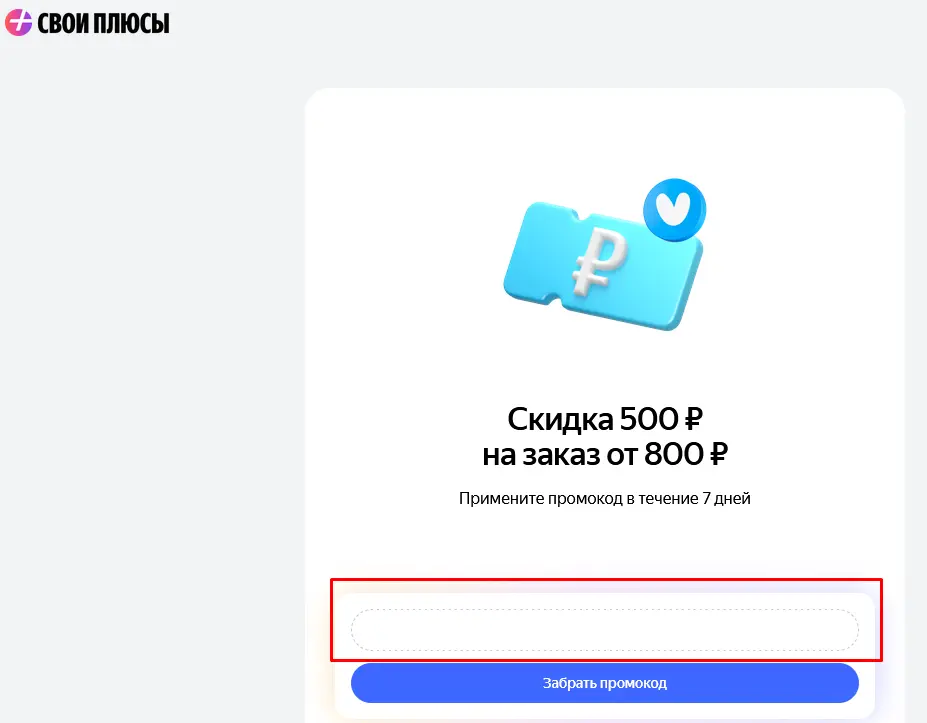The height and width of the screenshot is (723, 927).
Task: Click the в течение text
Action: (x=663, y=498)
